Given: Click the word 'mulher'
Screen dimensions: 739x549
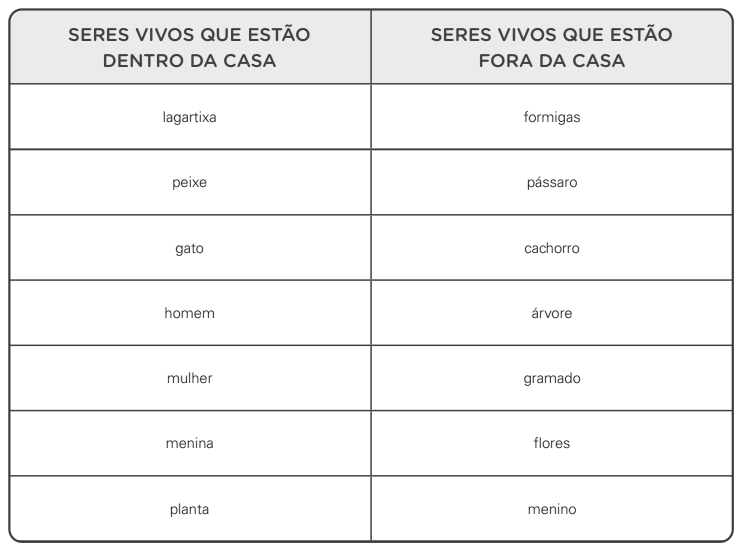Looking at the screenshot, I should (189, 378).
